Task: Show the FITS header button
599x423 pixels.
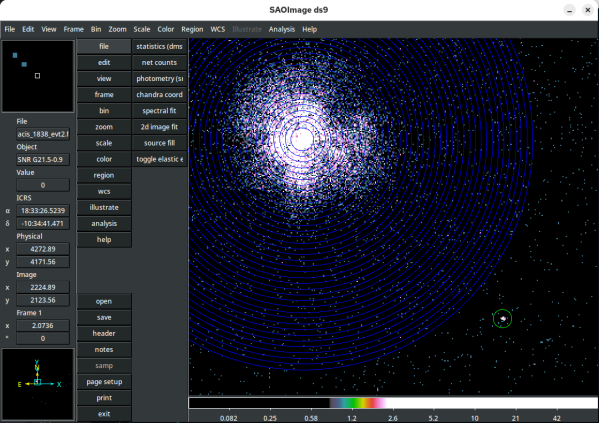Action: coord(104,333)
